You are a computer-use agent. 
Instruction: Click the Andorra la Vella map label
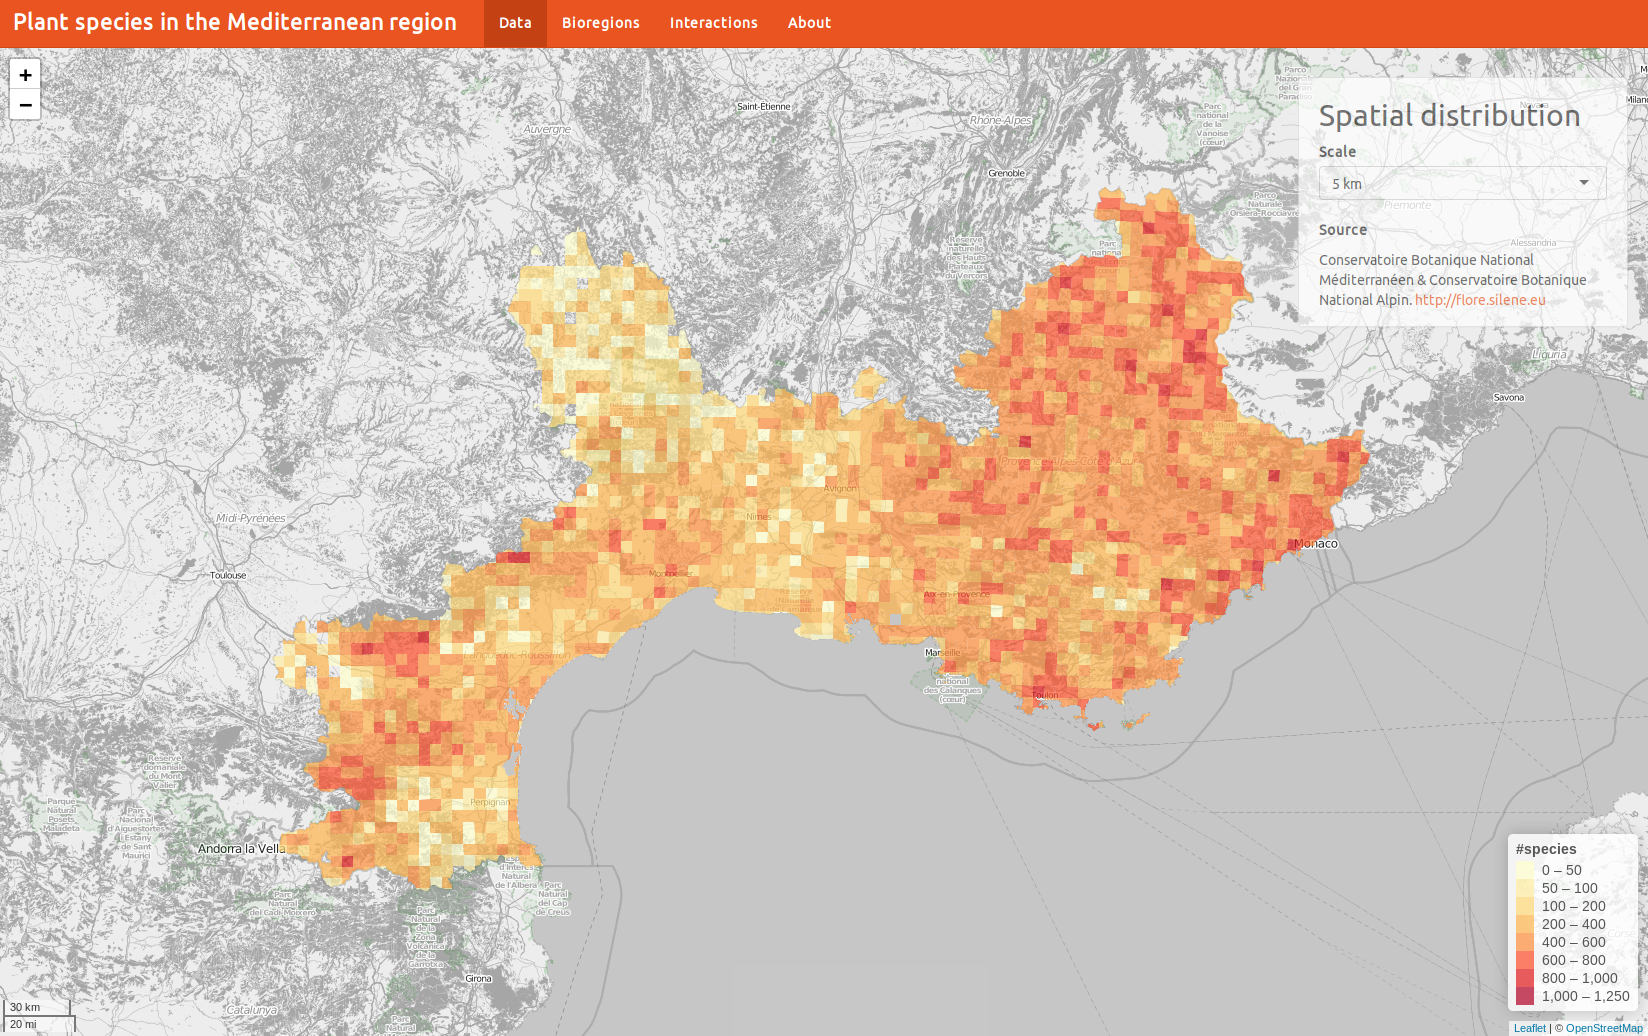(x=242, y=849)
